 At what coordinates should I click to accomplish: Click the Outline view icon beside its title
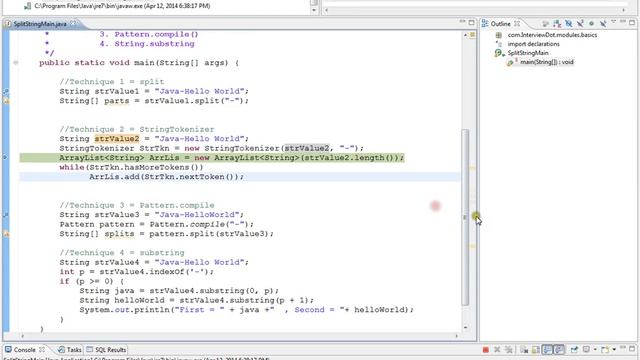tap(485, 24)
